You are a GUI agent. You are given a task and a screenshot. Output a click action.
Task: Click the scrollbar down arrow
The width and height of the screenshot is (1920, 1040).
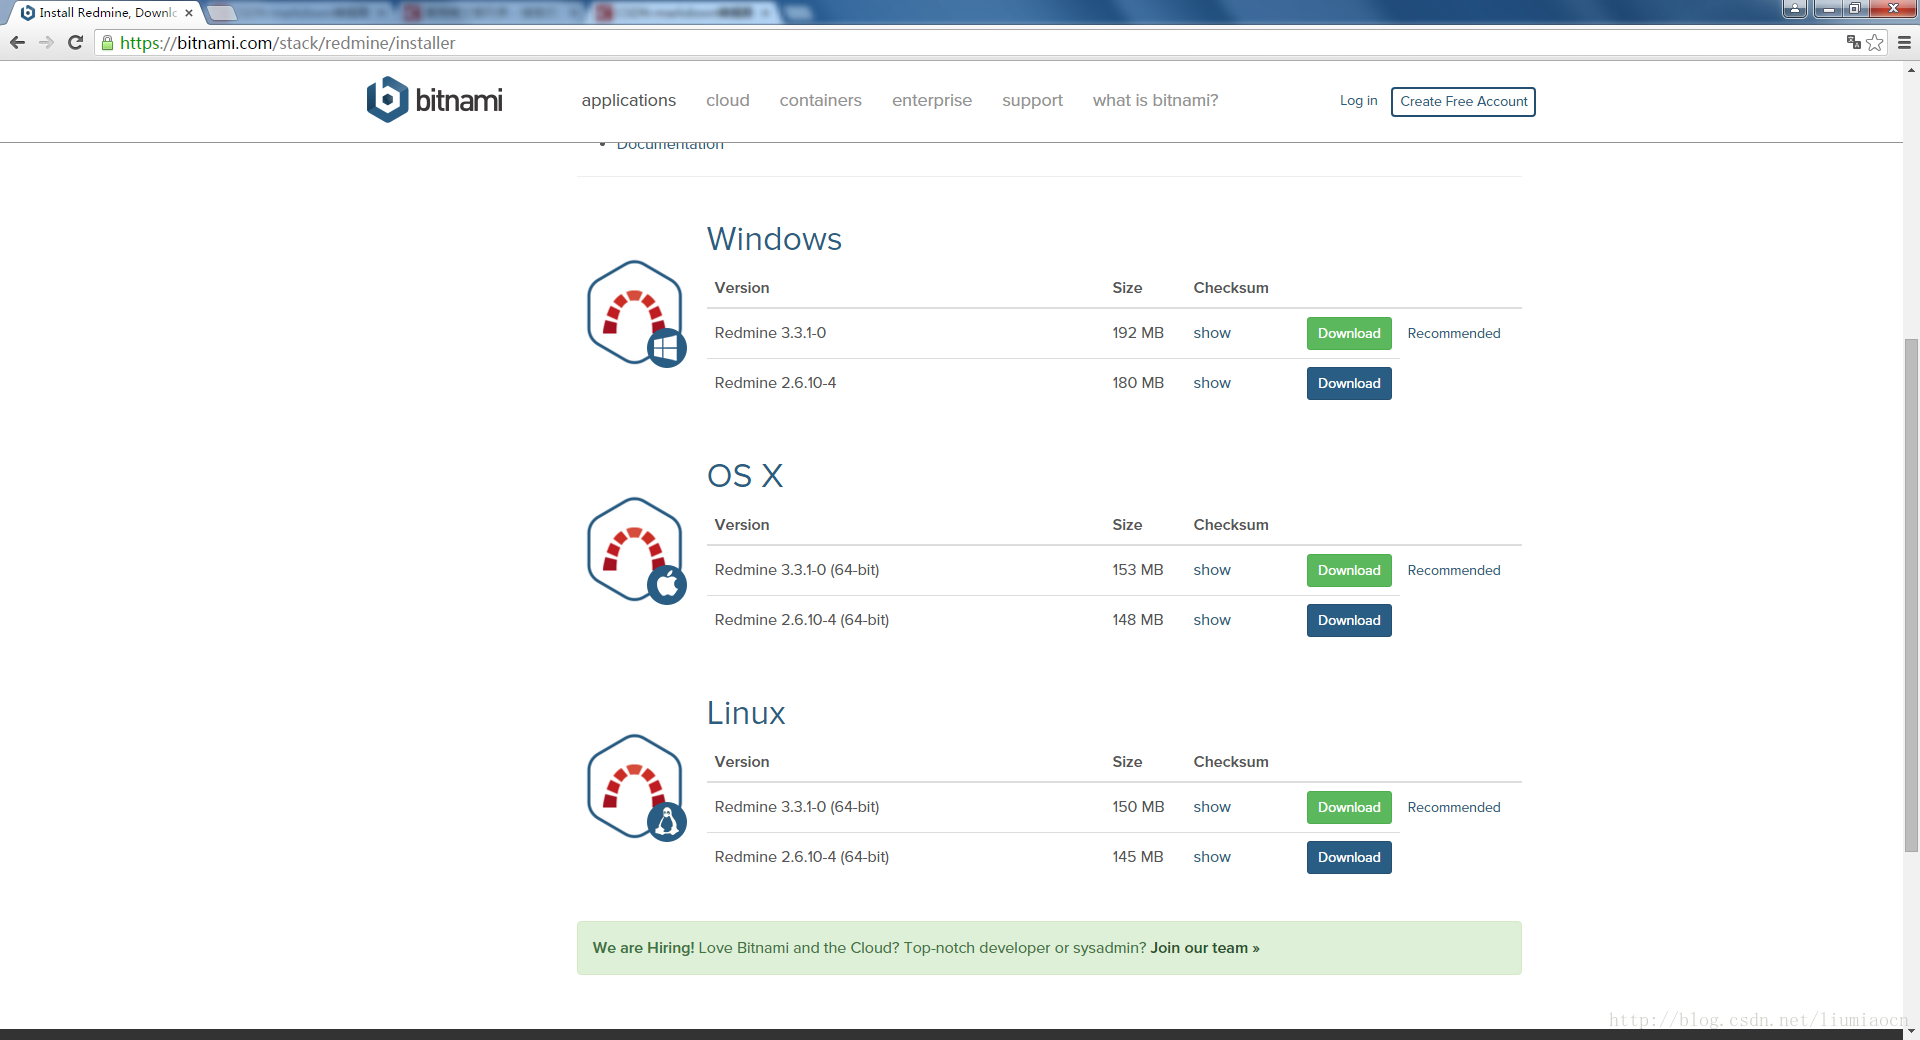[1911, 1031]
